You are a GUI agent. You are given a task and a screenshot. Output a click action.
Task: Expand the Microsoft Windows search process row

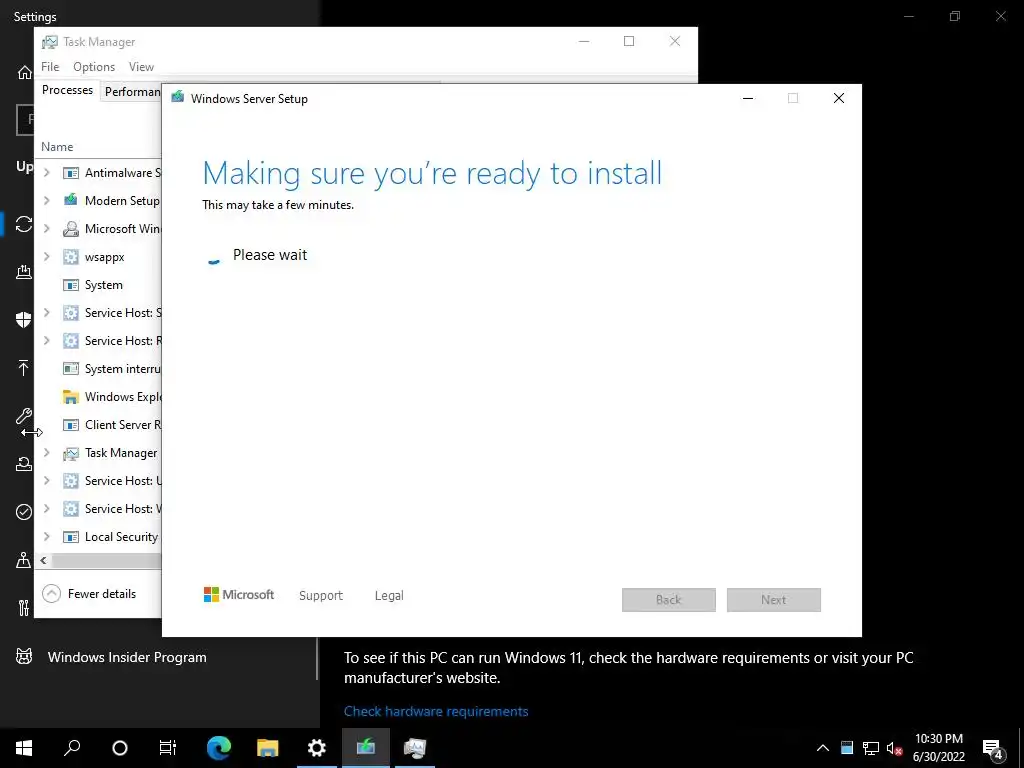click(46, 229)
